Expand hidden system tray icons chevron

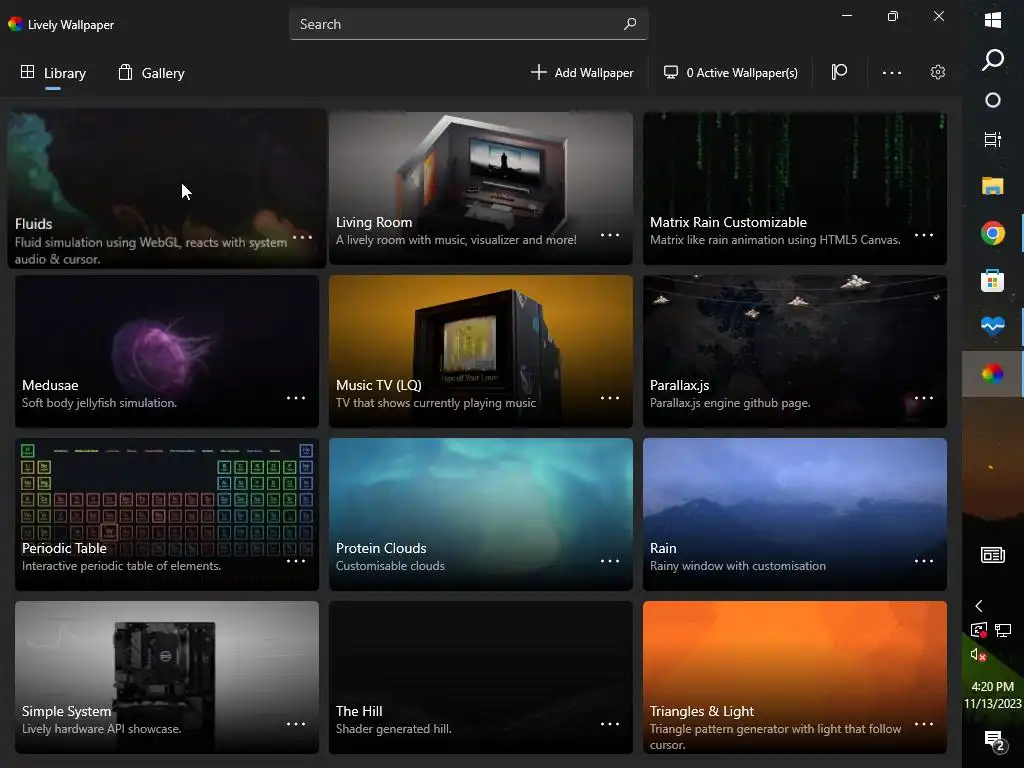[x=978, y=606]
